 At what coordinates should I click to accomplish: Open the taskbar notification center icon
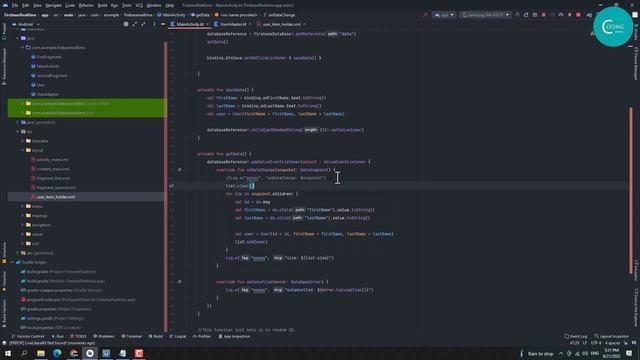click(629, 353)
